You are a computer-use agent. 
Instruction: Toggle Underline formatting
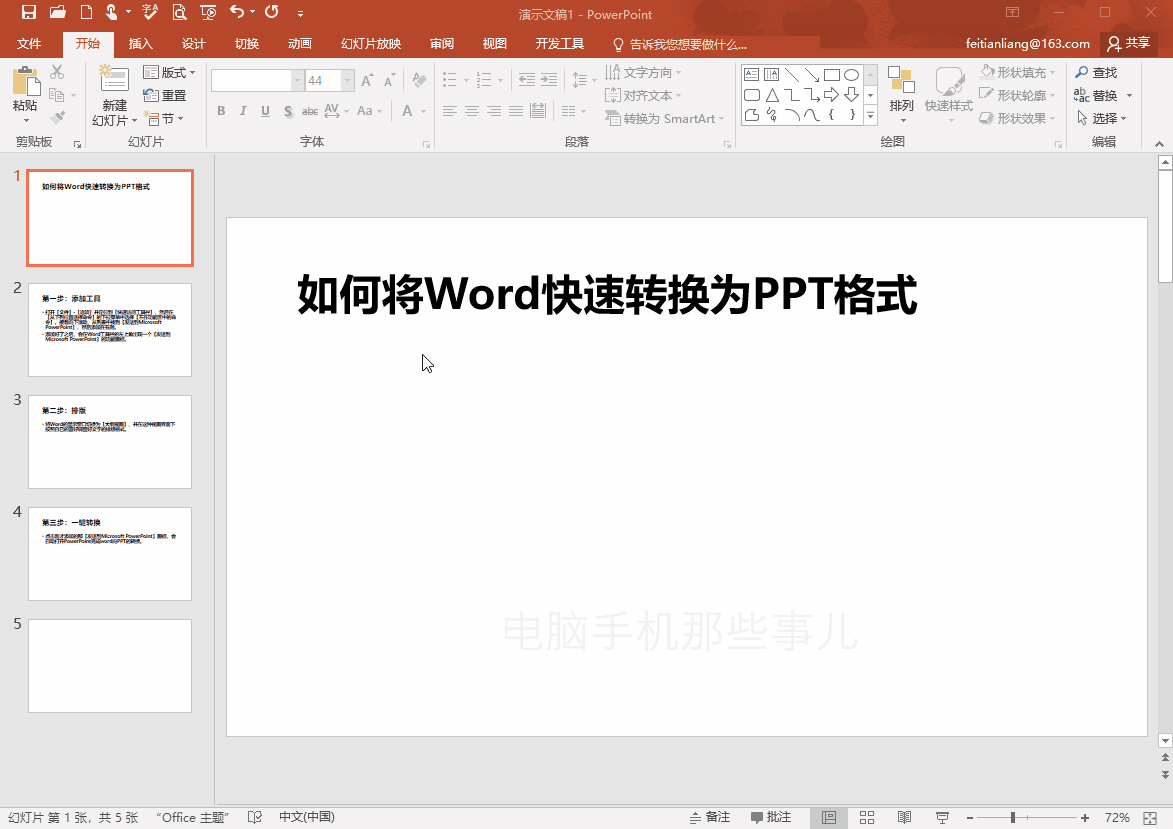pyautogui.click(x=266, y=111)
